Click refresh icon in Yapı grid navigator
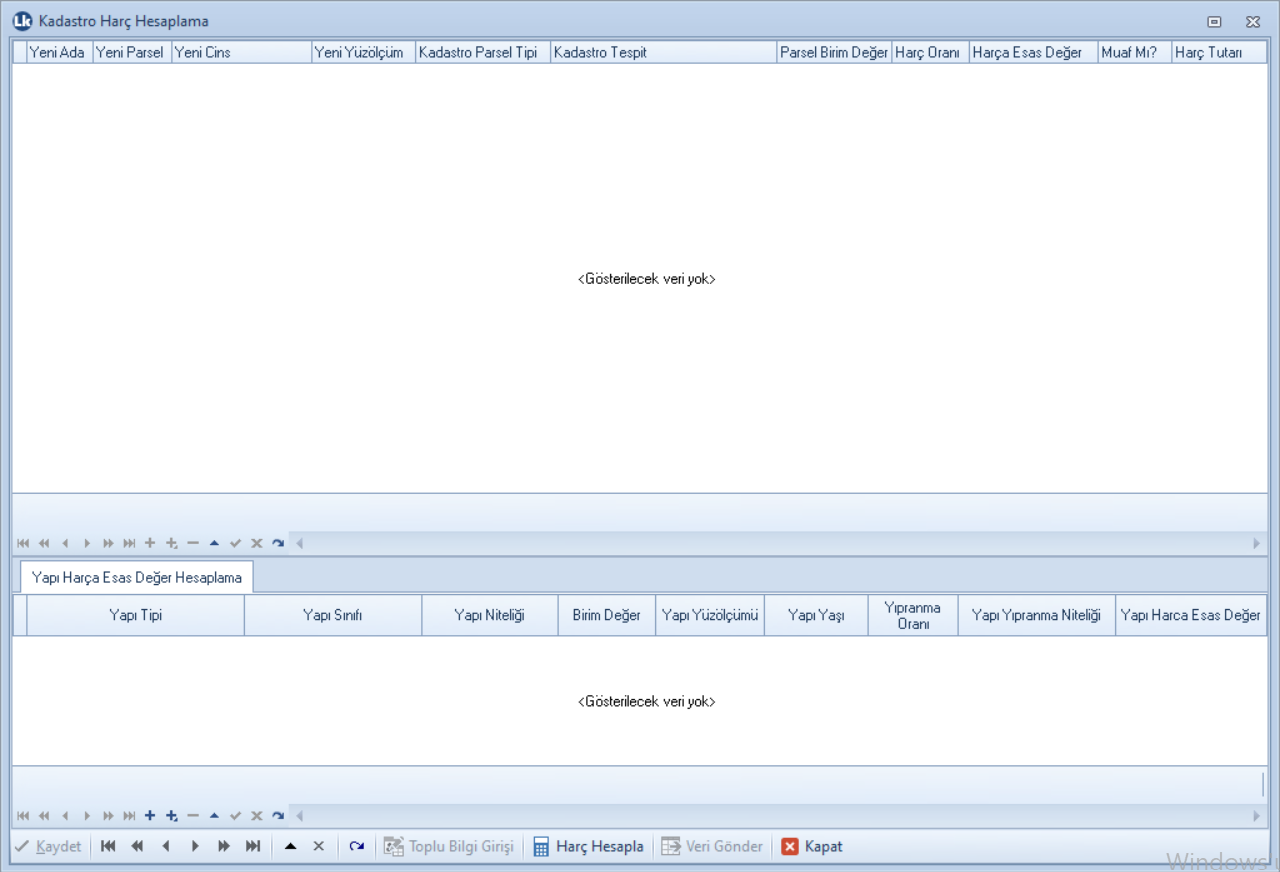1280x872 pixels. pos(278,816)
